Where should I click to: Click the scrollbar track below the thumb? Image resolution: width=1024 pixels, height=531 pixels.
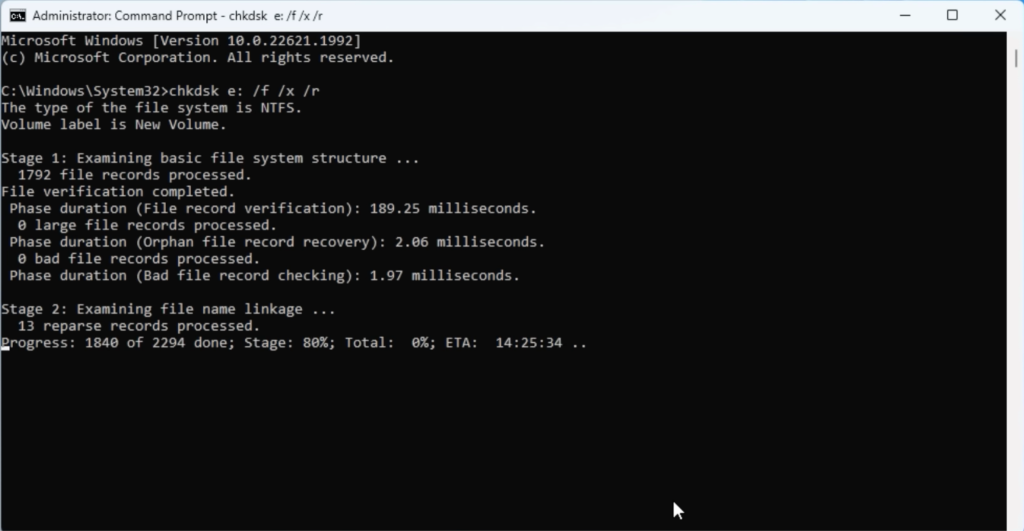[1016, 294]
